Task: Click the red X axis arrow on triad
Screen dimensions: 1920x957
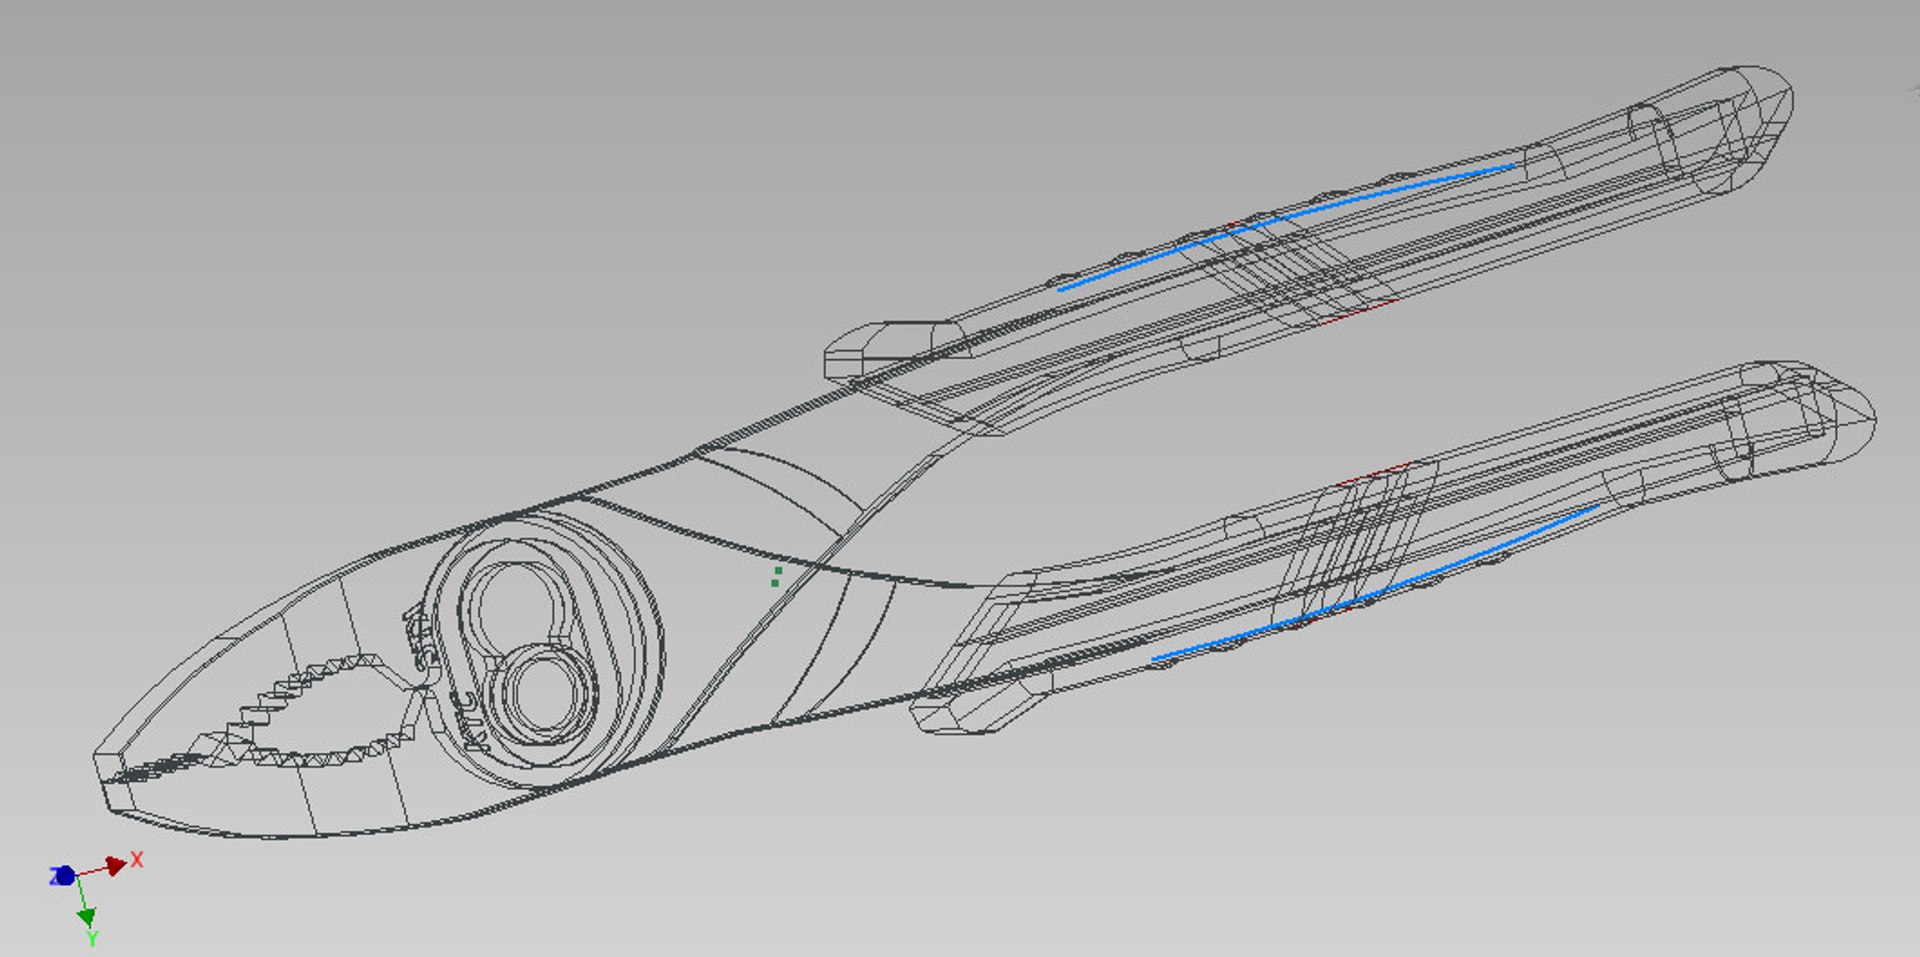Action: click(116, 865)
